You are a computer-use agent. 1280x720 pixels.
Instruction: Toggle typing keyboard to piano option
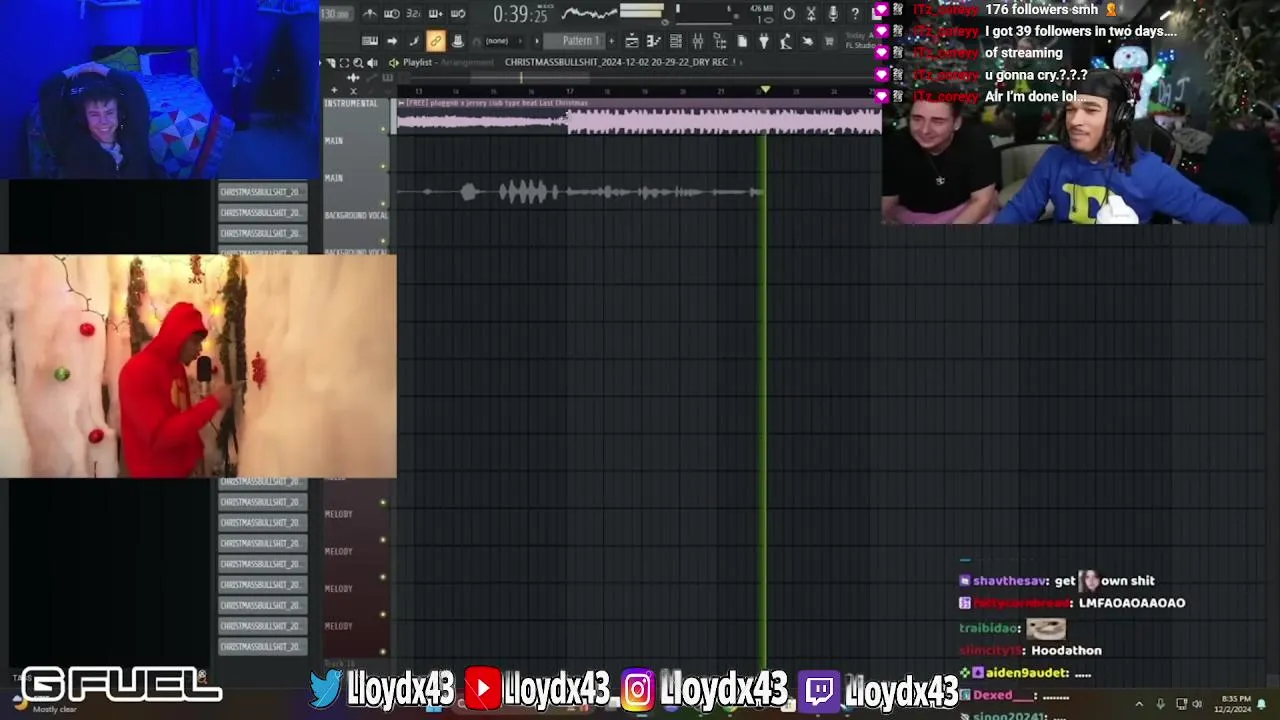pos(369,41)
